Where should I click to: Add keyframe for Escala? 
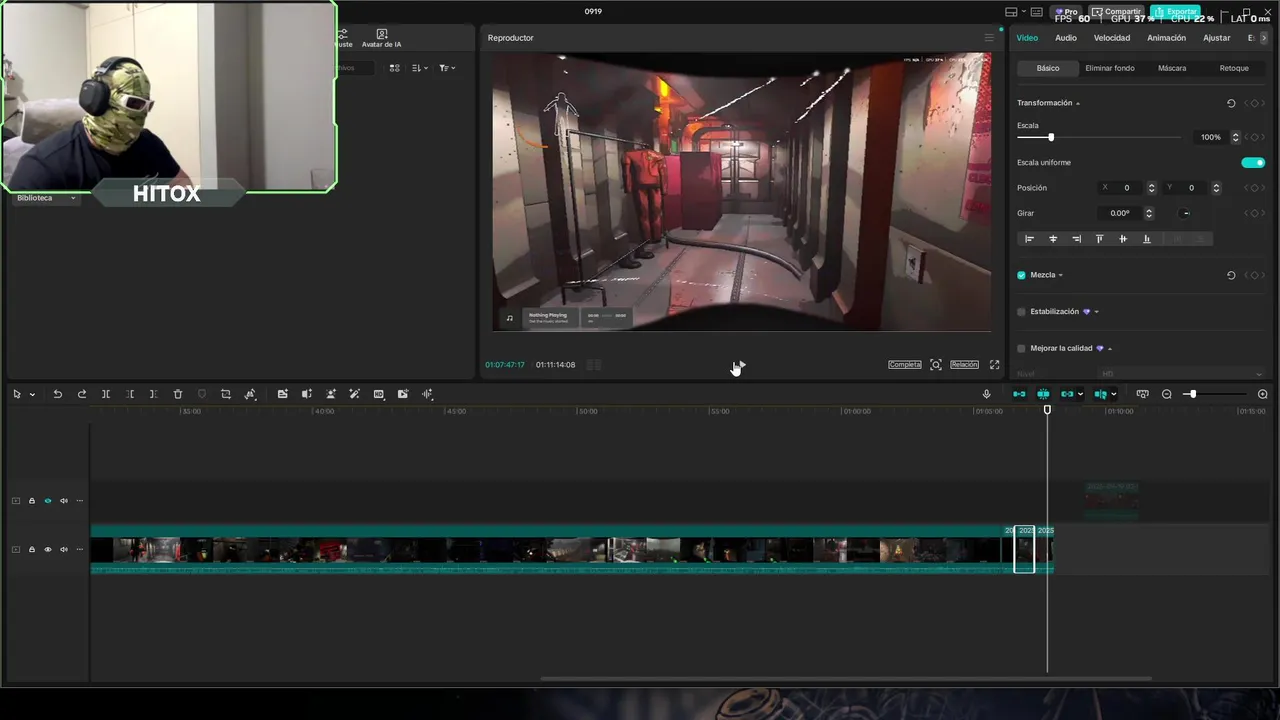(x=1255, y=137)
